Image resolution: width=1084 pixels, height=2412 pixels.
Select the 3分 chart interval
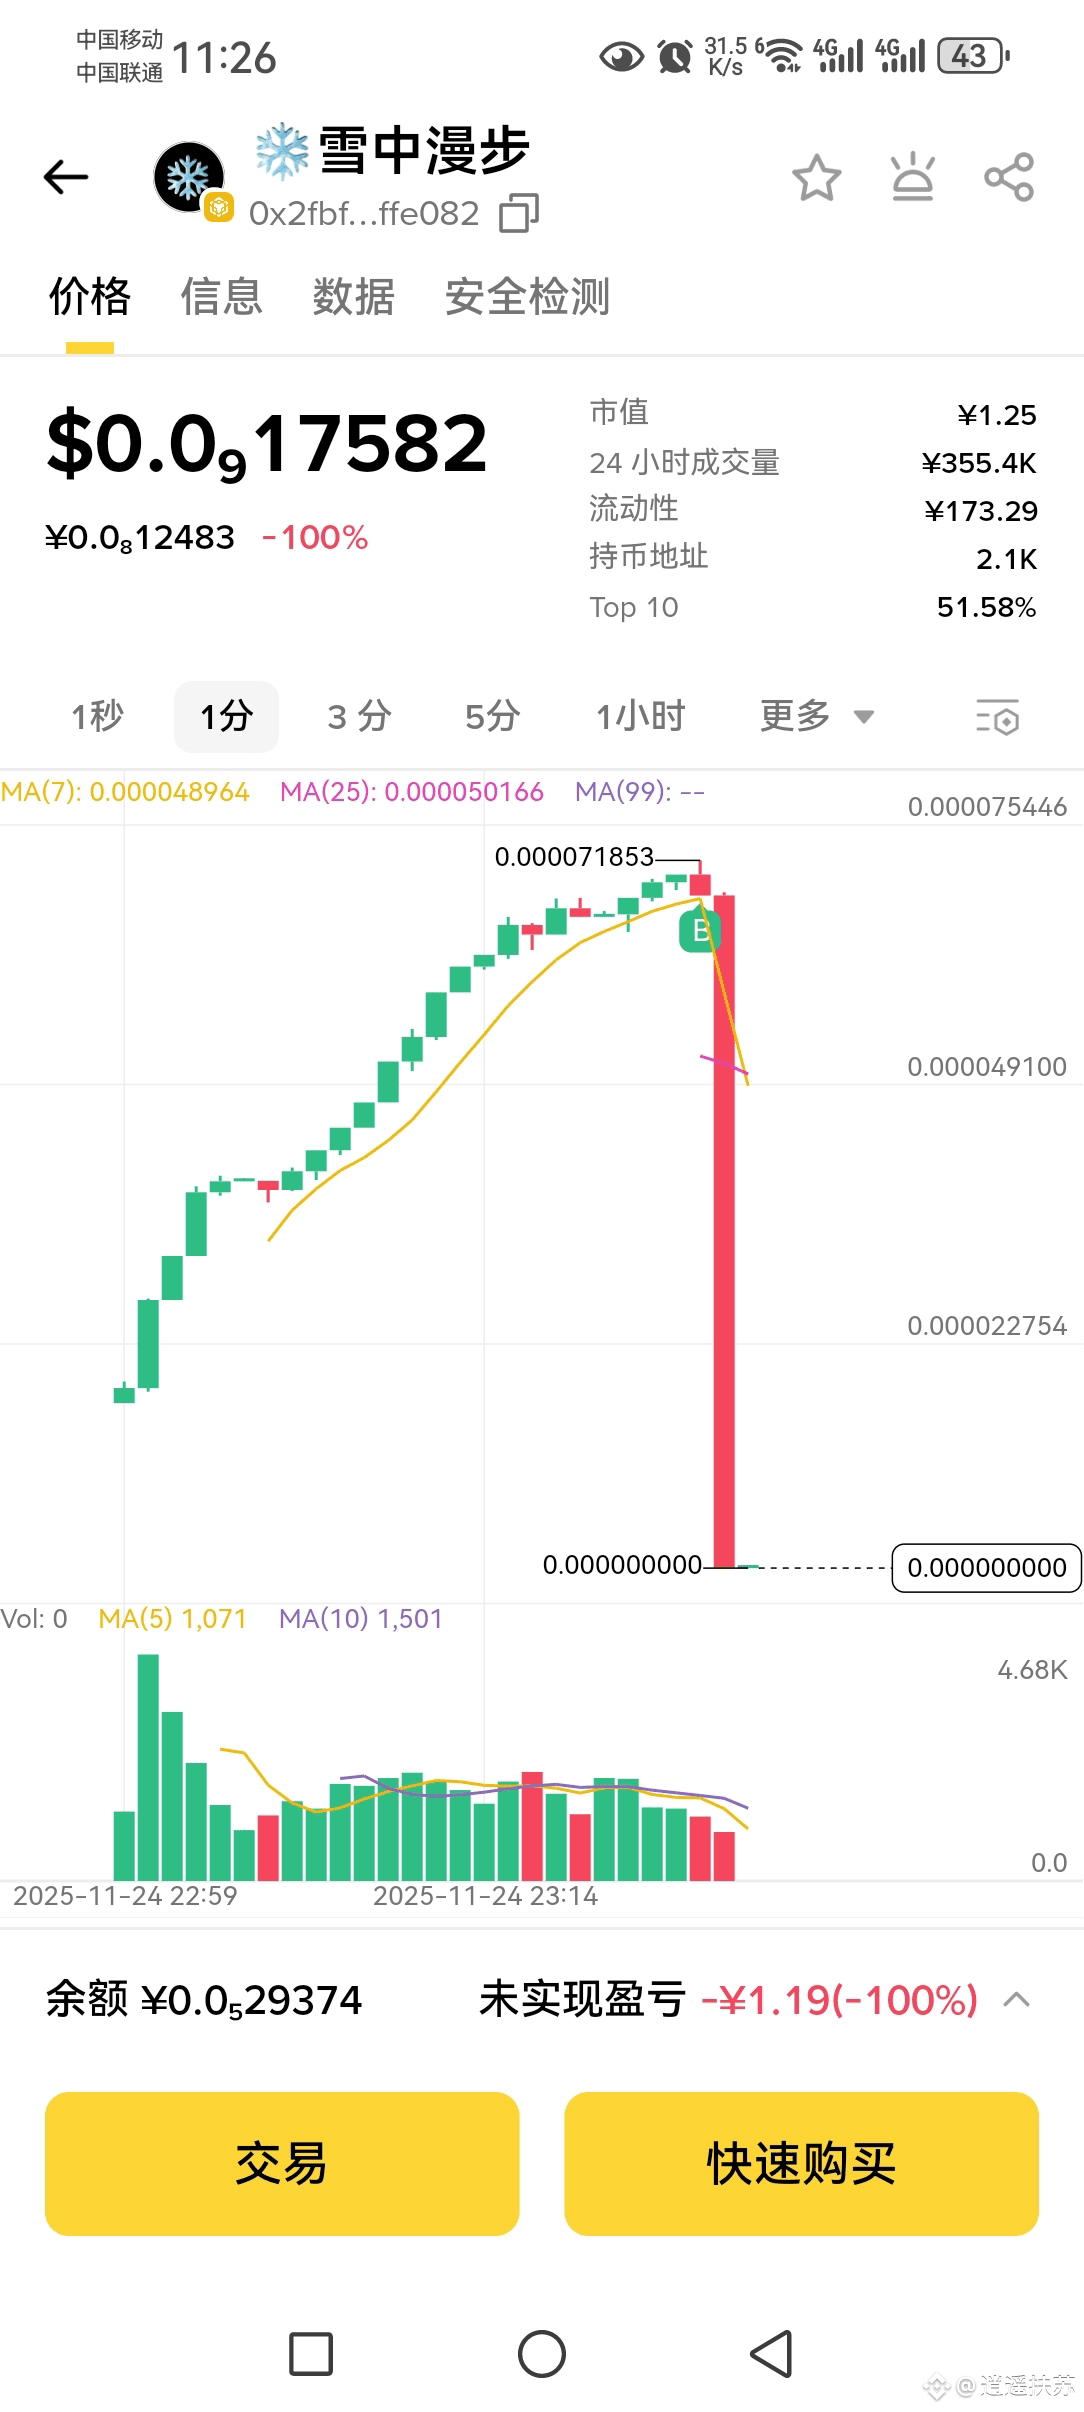pyautogui.click(x=359, y=716)
